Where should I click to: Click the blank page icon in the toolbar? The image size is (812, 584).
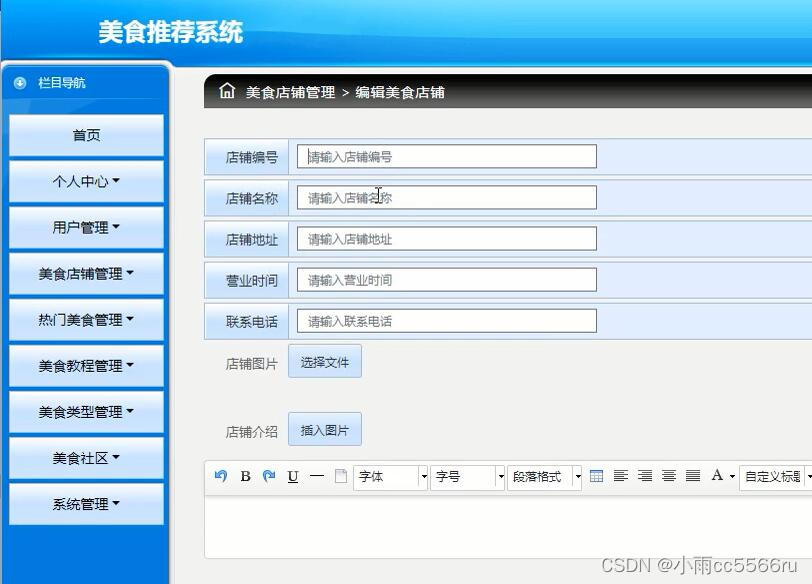coord(341,476)
